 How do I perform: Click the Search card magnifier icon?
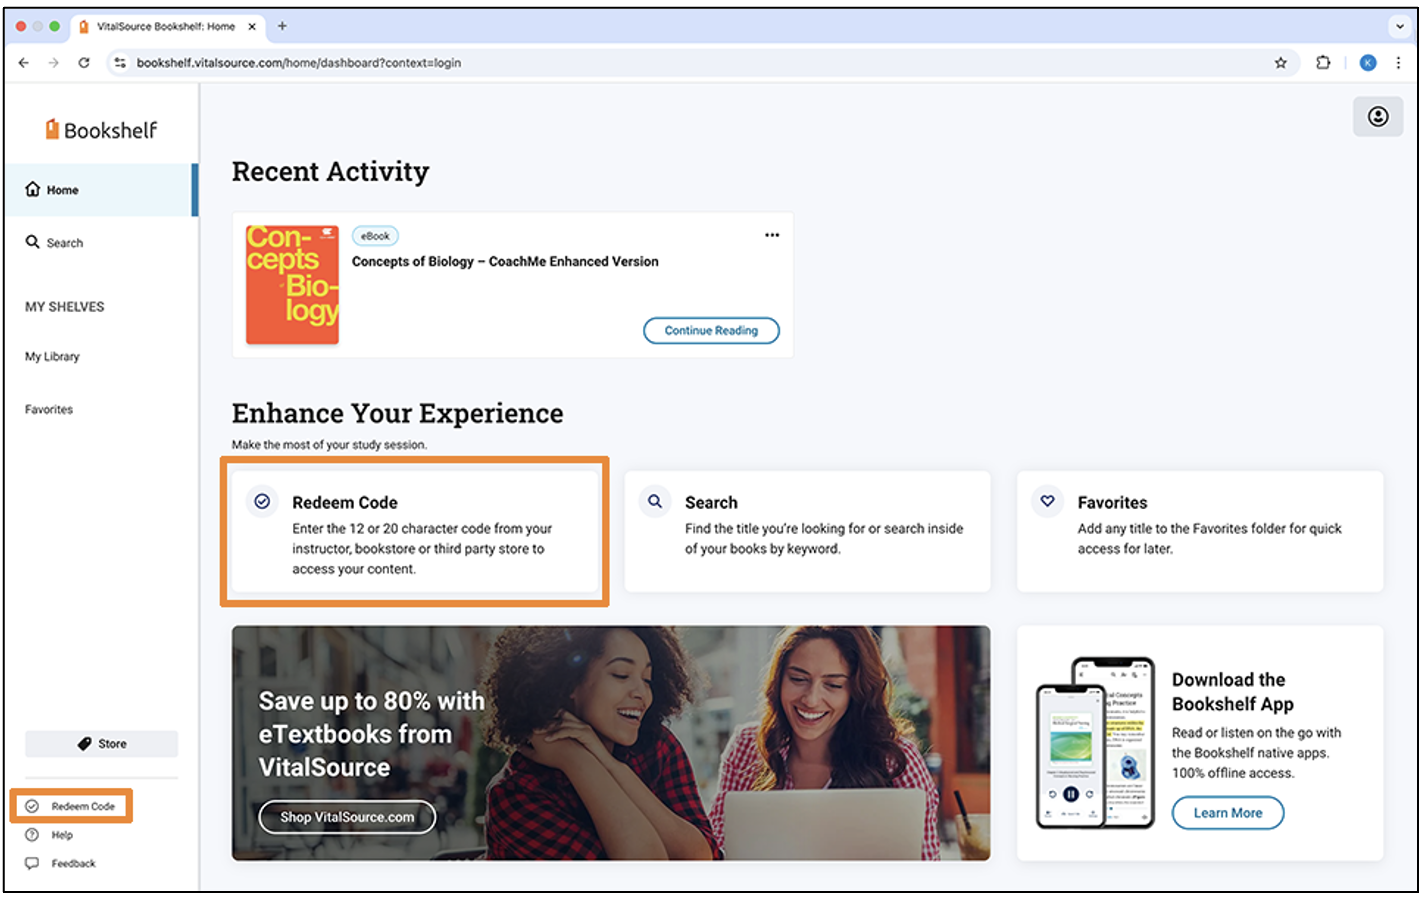click(x=655, y=502)
